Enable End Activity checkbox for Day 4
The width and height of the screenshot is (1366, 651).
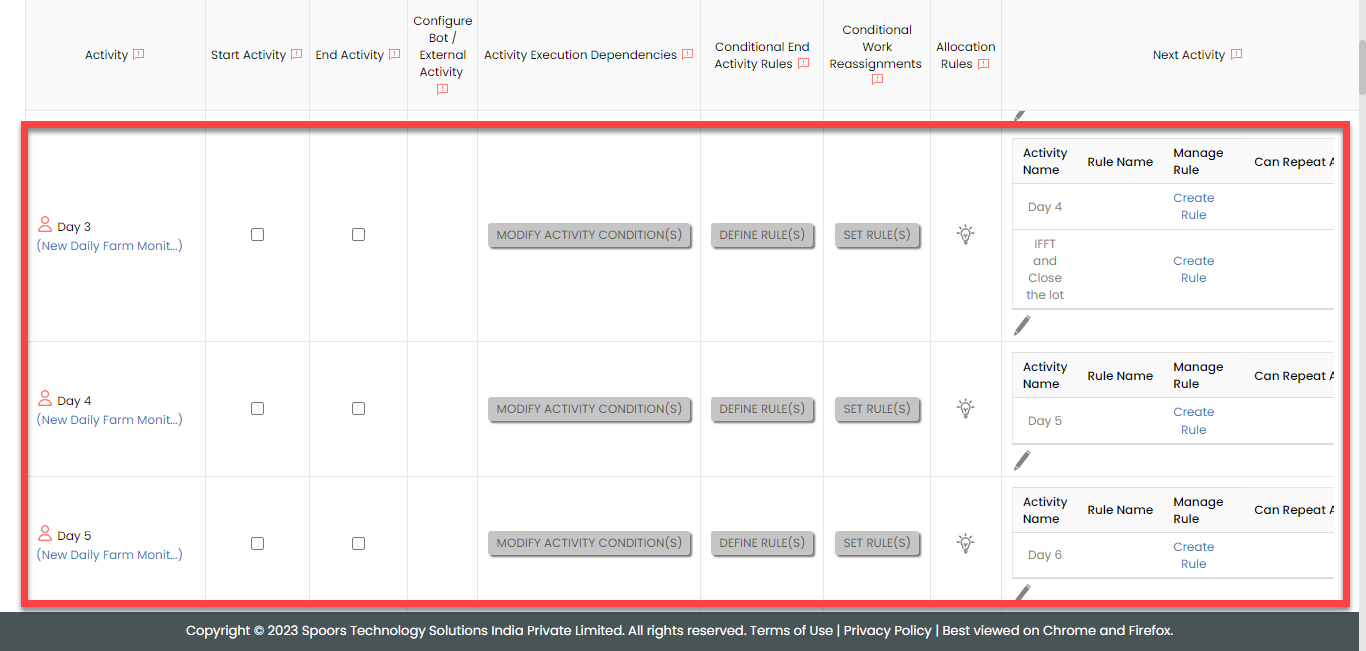click(x=358, y=409)
